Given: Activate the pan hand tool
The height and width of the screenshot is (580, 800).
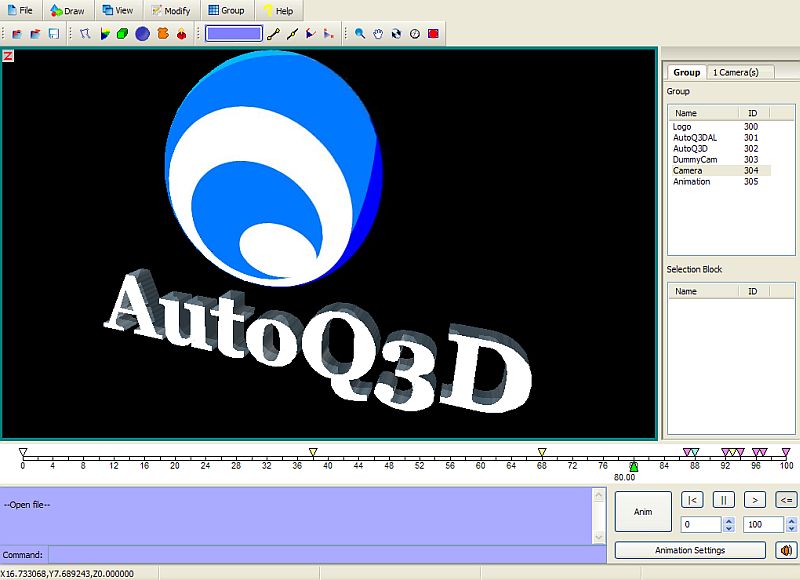Looking at the screenshot, I should click(378, 34).
